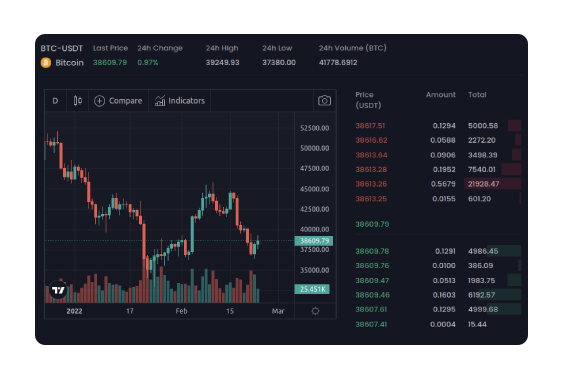Image resolution: width=568 pixels, height=380 pixels.
Task: Click the Bitcoin coin icon
Action: (x=46, y=63)
